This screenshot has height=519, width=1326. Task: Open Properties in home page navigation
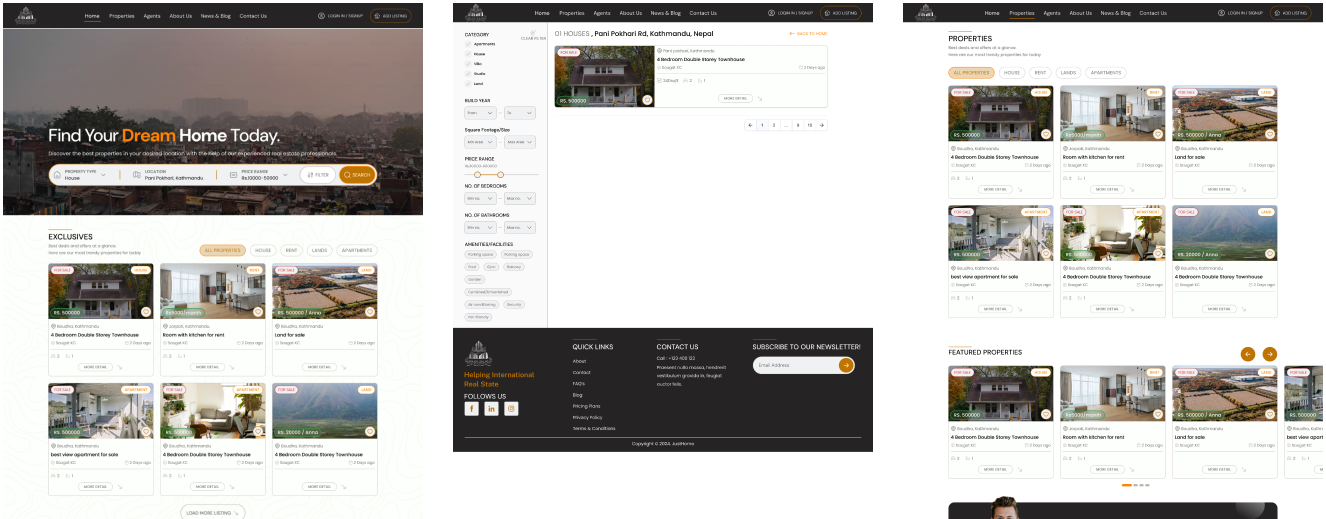coord(122,16)
